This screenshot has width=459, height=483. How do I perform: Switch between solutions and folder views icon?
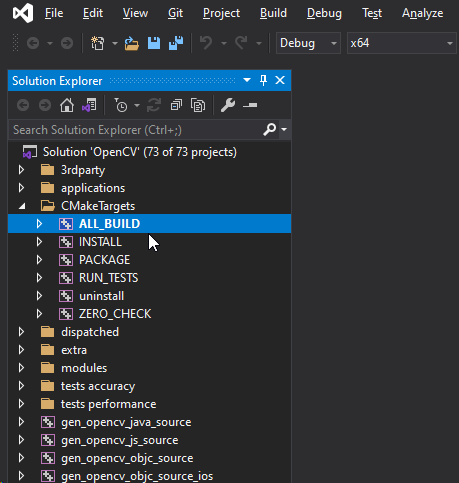click(89, 105)
